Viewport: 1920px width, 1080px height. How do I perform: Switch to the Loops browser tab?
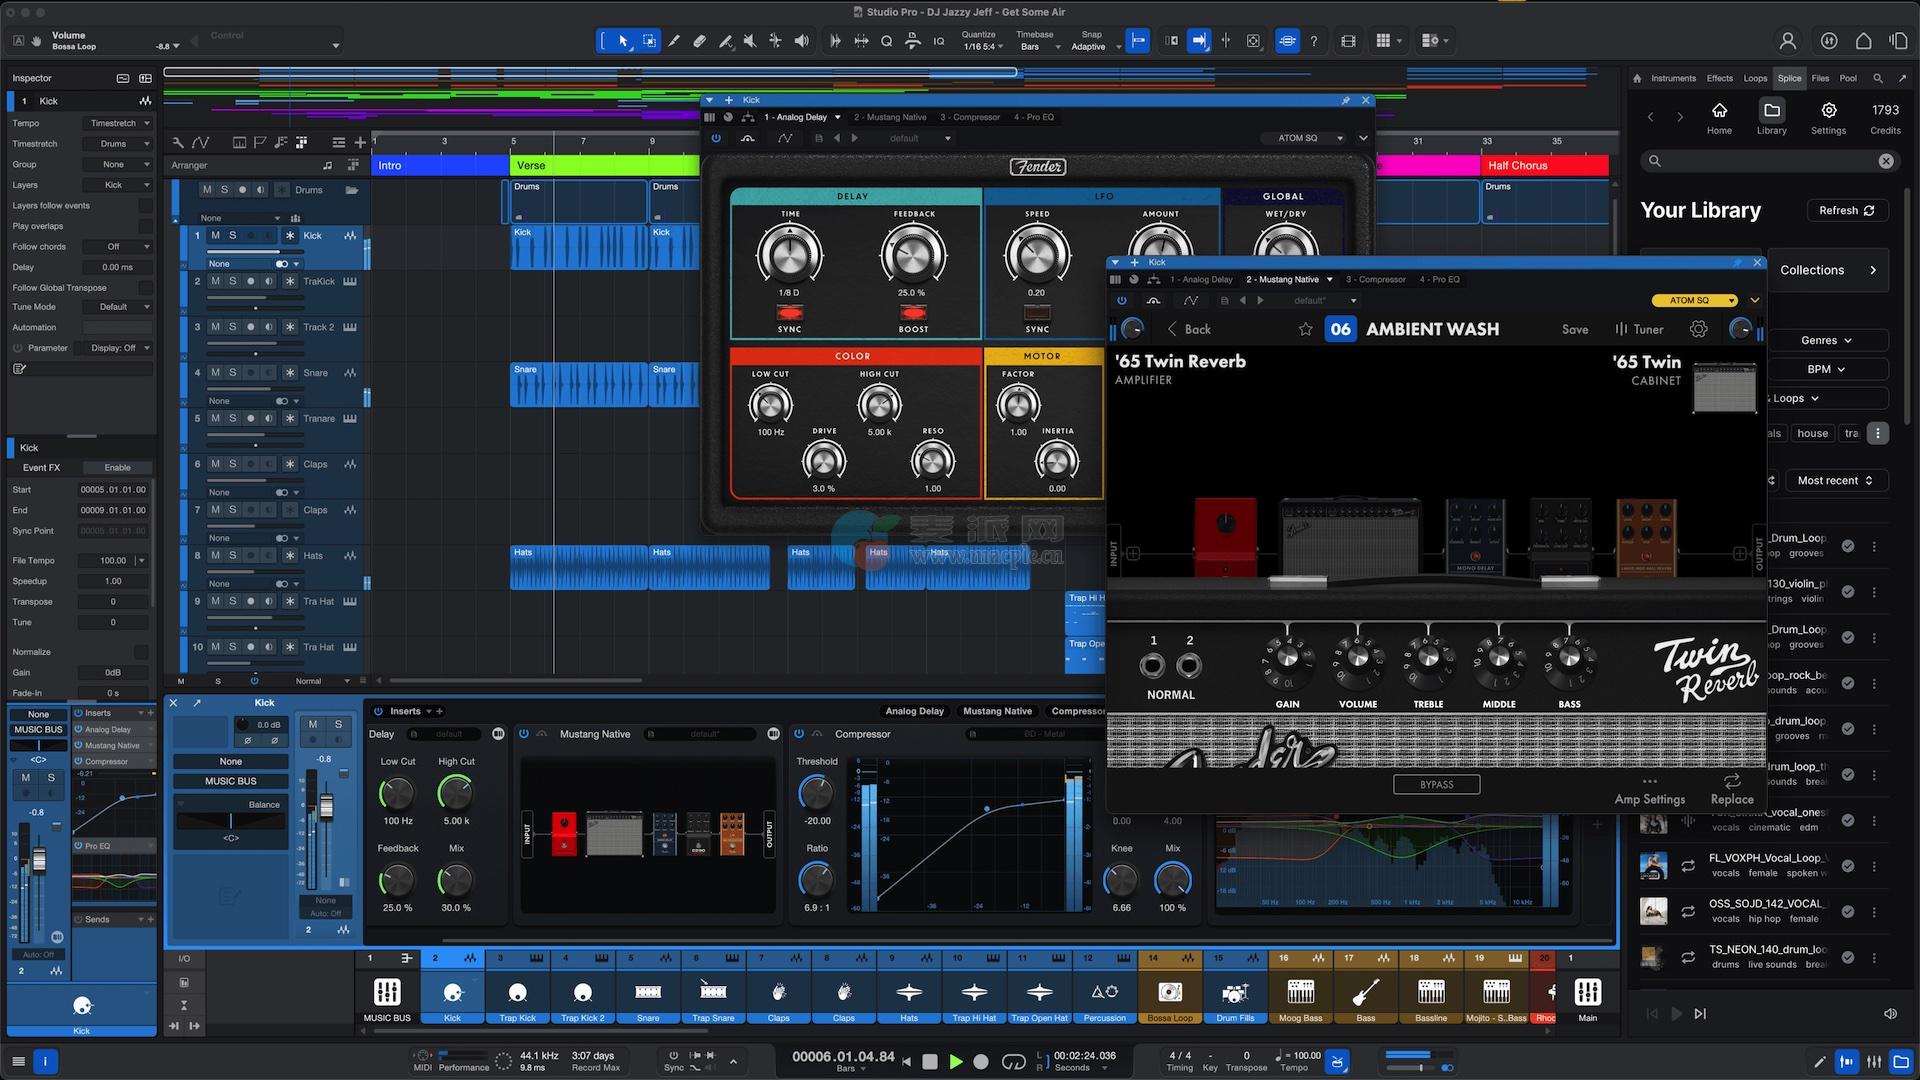1755,78
